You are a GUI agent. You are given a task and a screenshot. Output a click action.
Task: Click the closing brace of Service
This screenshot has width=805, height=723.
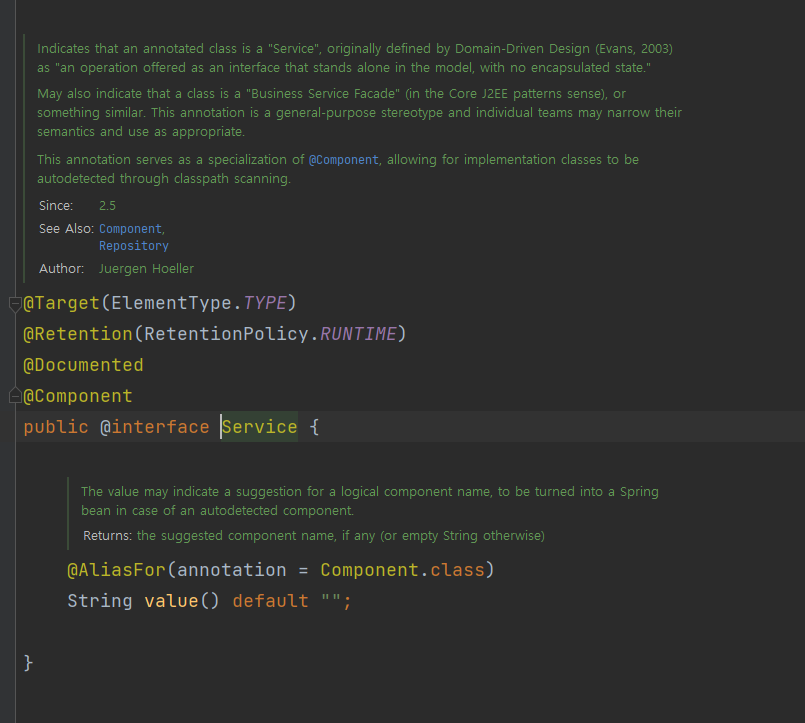point(28,663)
